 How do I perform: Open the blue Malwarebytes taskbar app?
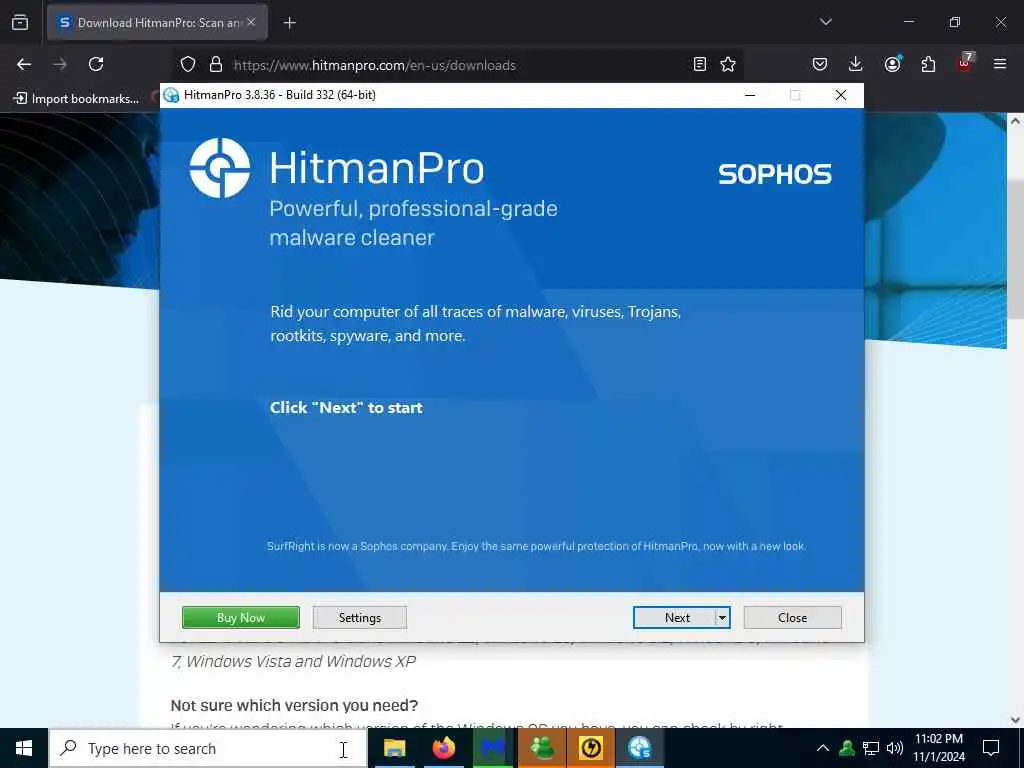tap(493, 748)
